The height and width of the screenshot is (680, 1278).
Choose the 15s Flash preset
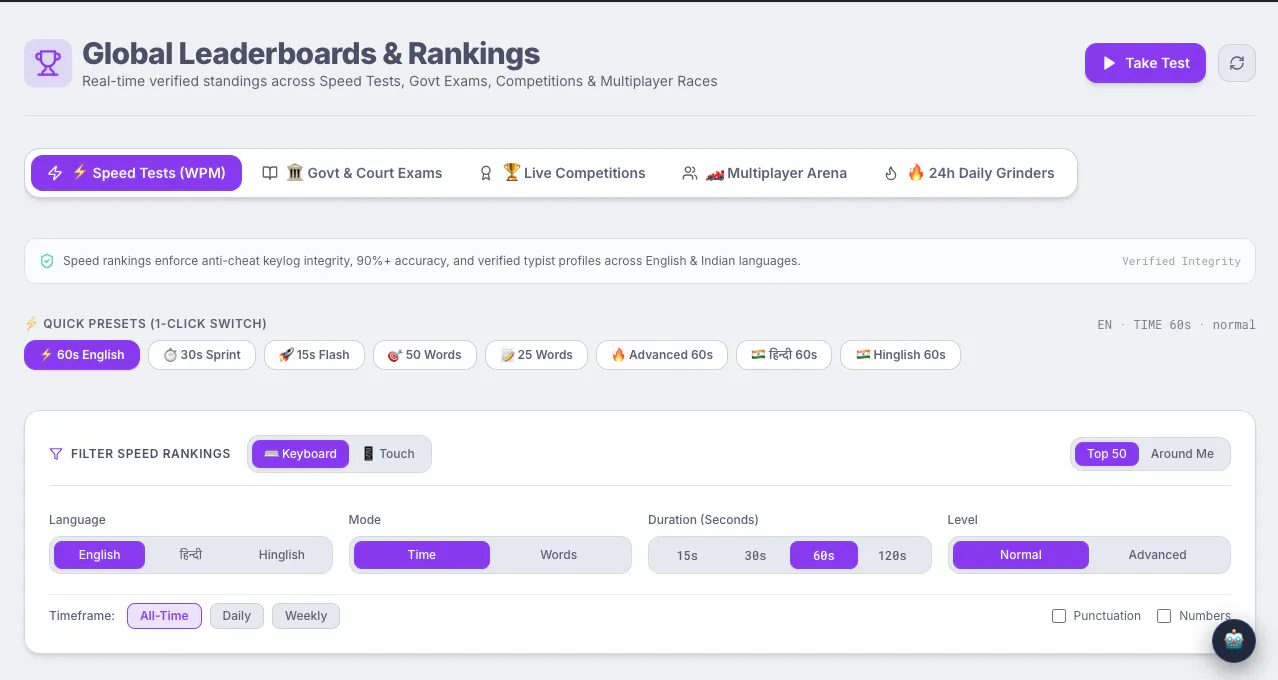(314, 355)
